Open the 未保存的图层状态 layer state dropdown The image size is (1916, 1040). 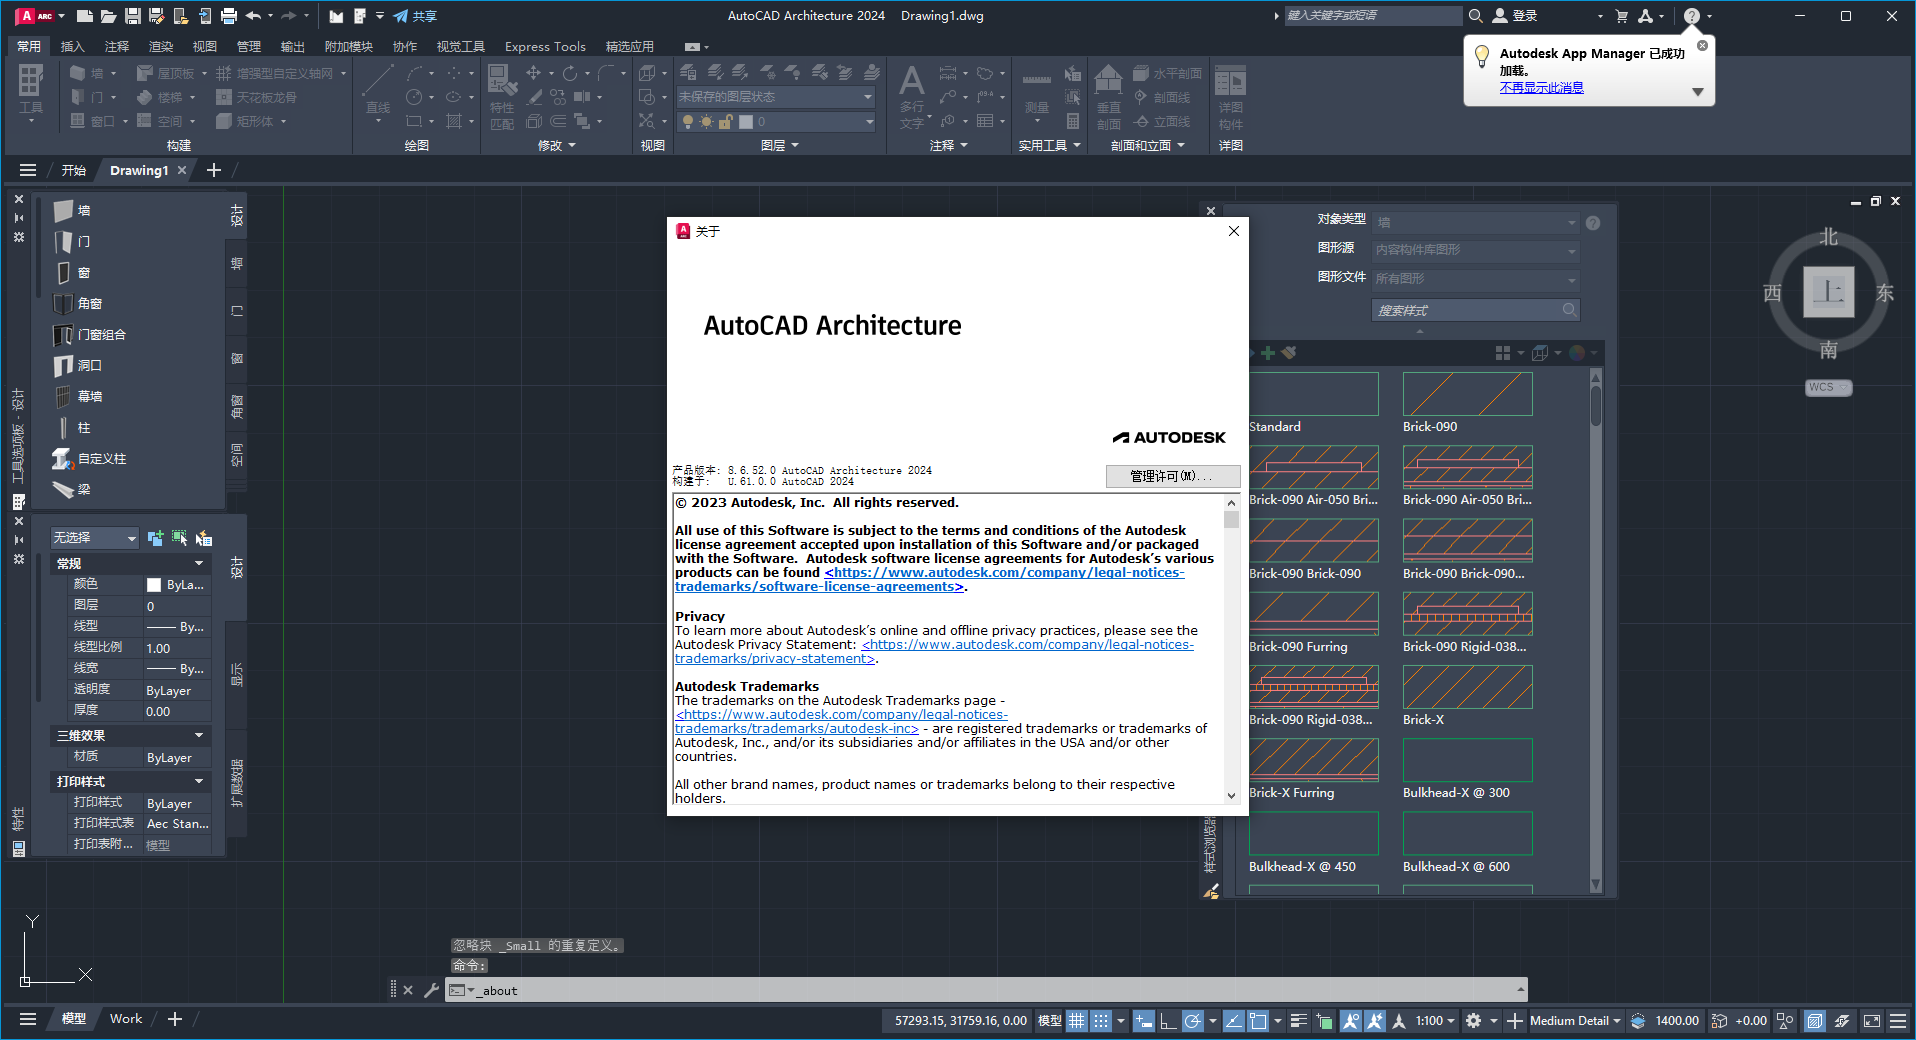[776, 97]
